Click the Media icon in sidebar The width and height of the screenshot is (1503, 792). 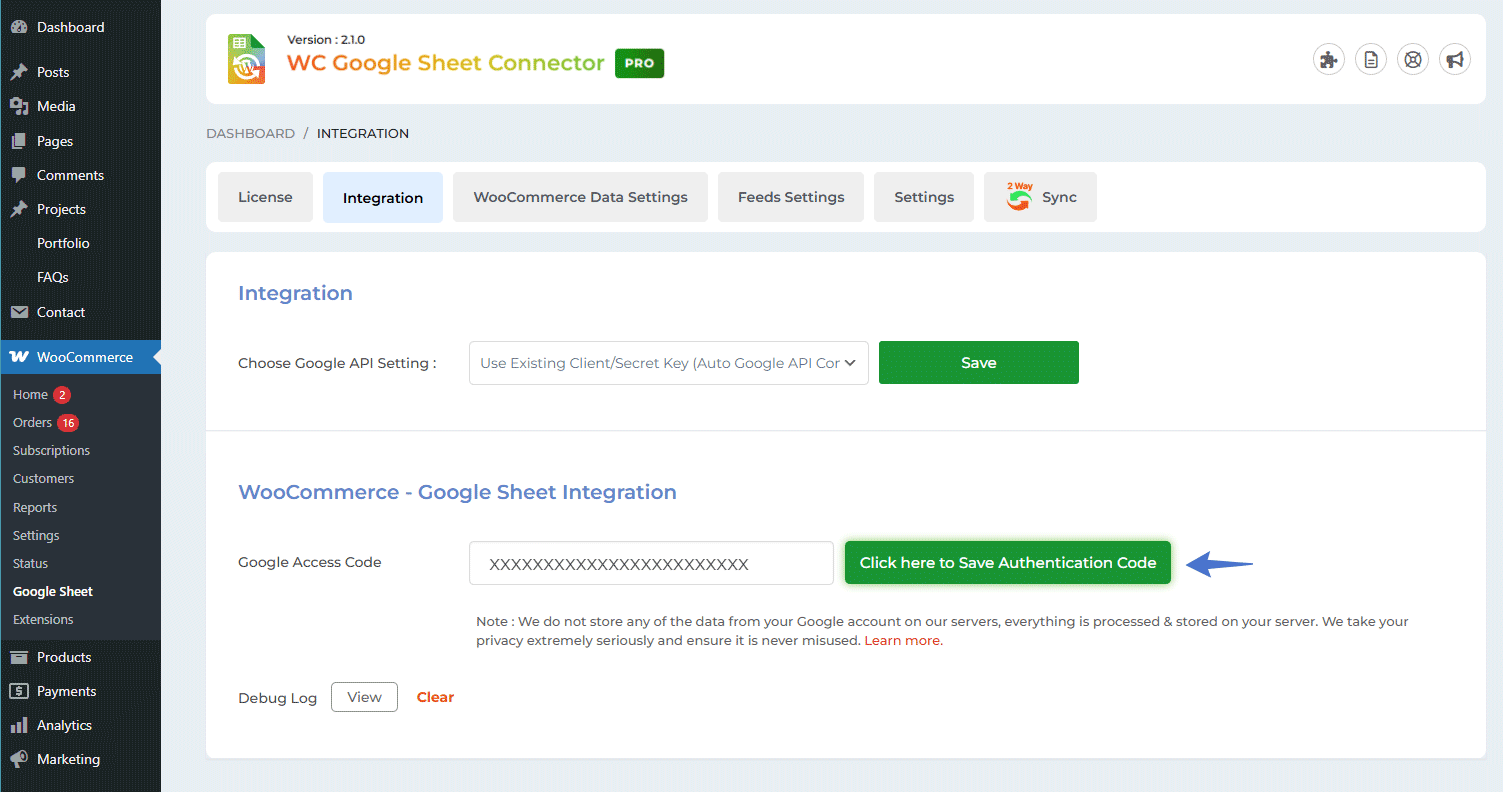19,106
